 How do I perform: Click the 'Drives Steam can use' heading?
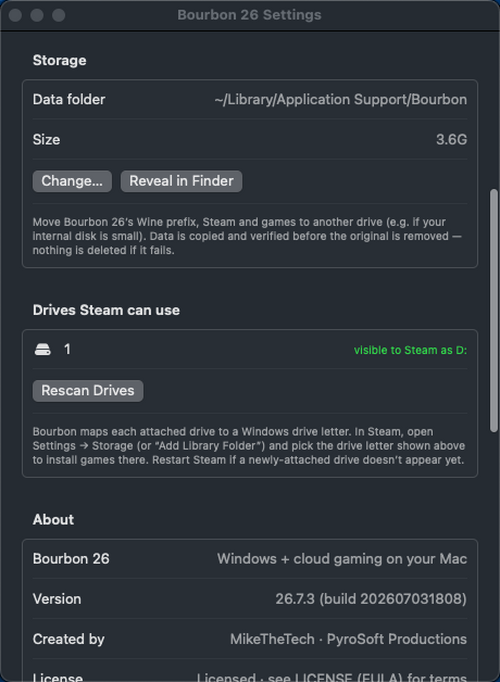click(106, 310)
